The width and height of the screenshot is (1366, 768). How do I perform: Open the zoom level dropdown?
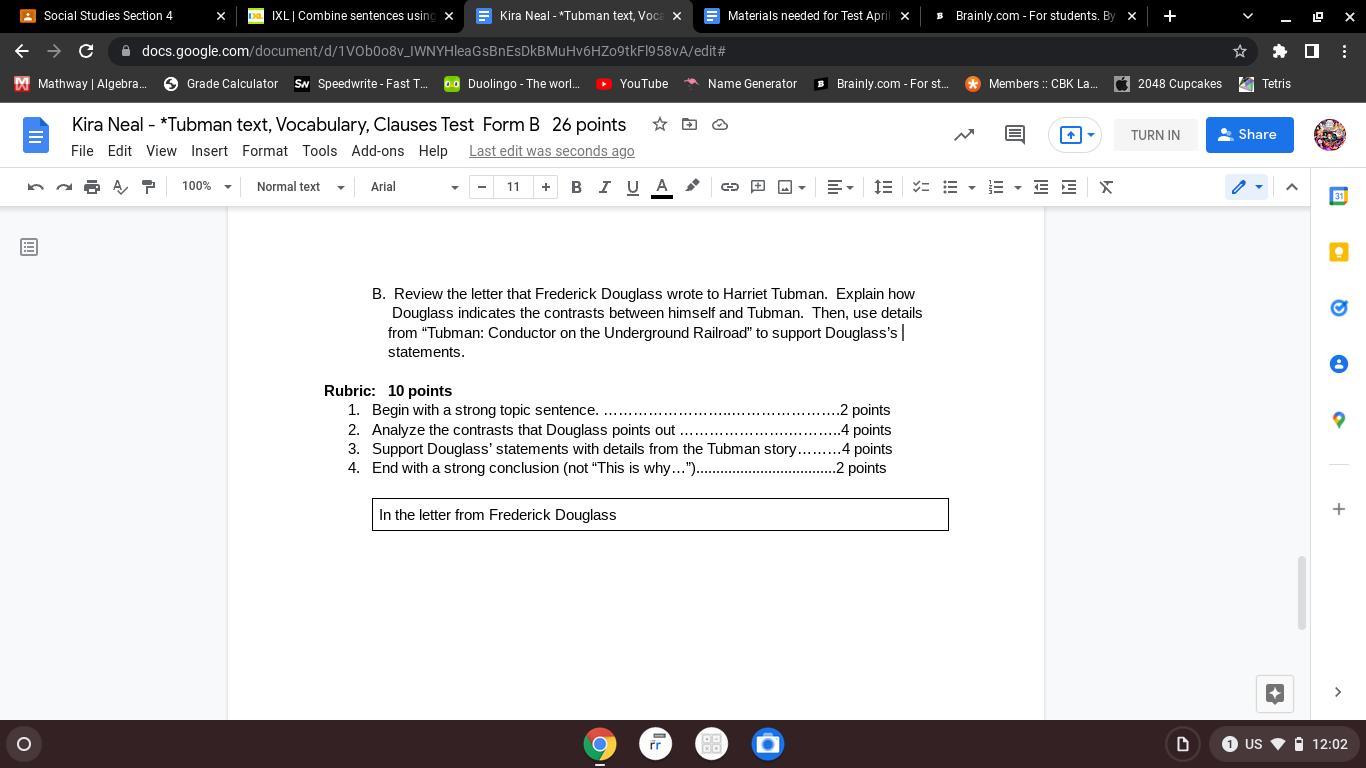[x=207, y=187]
